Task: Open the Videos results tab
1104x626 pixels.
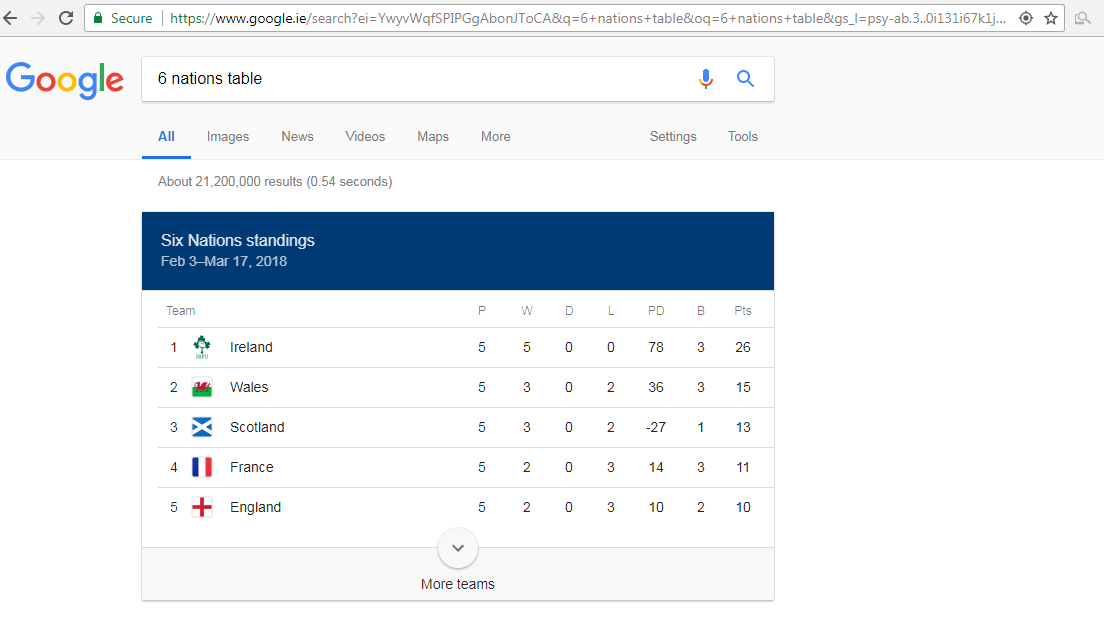Action: pyautogui.click(x=365, y=137)
